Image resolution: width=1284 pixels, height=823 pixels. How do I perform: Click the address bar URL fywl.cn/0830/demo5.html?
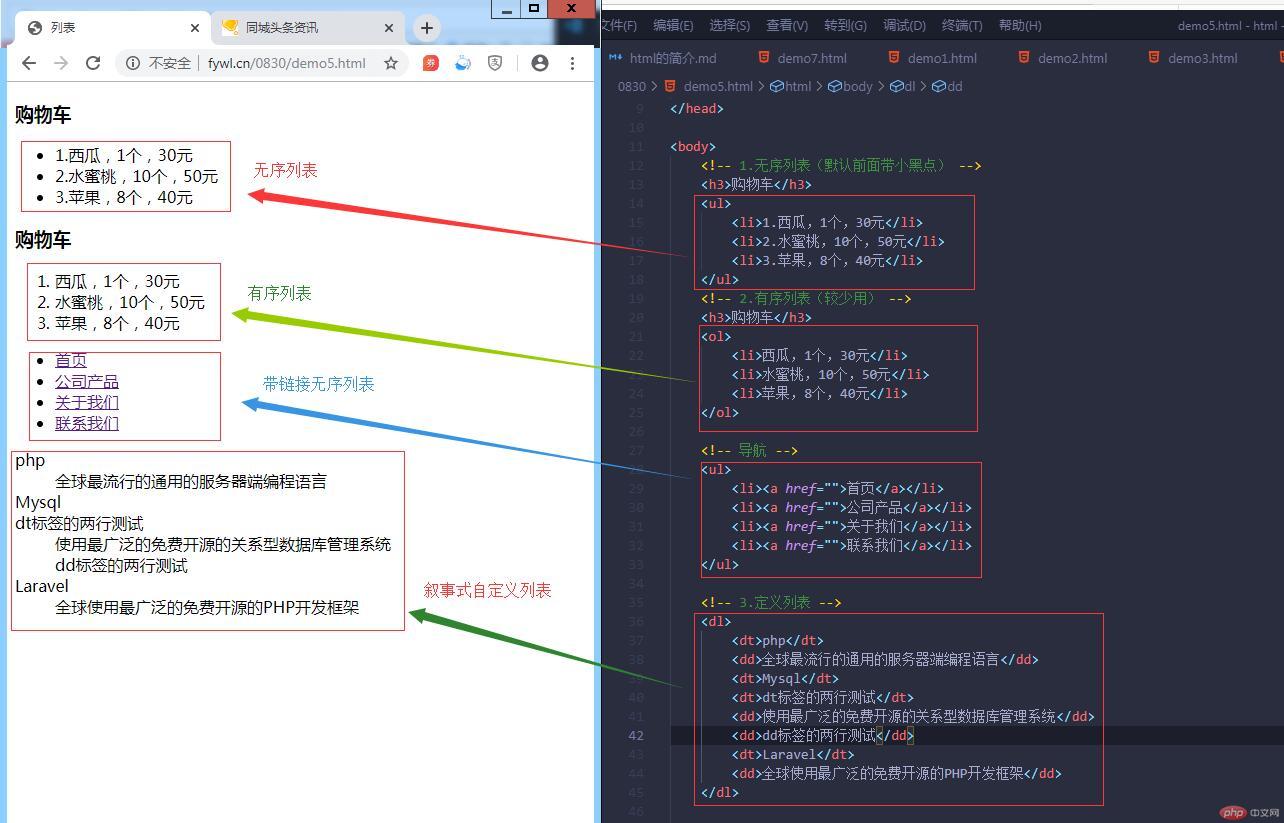[287, 63]
